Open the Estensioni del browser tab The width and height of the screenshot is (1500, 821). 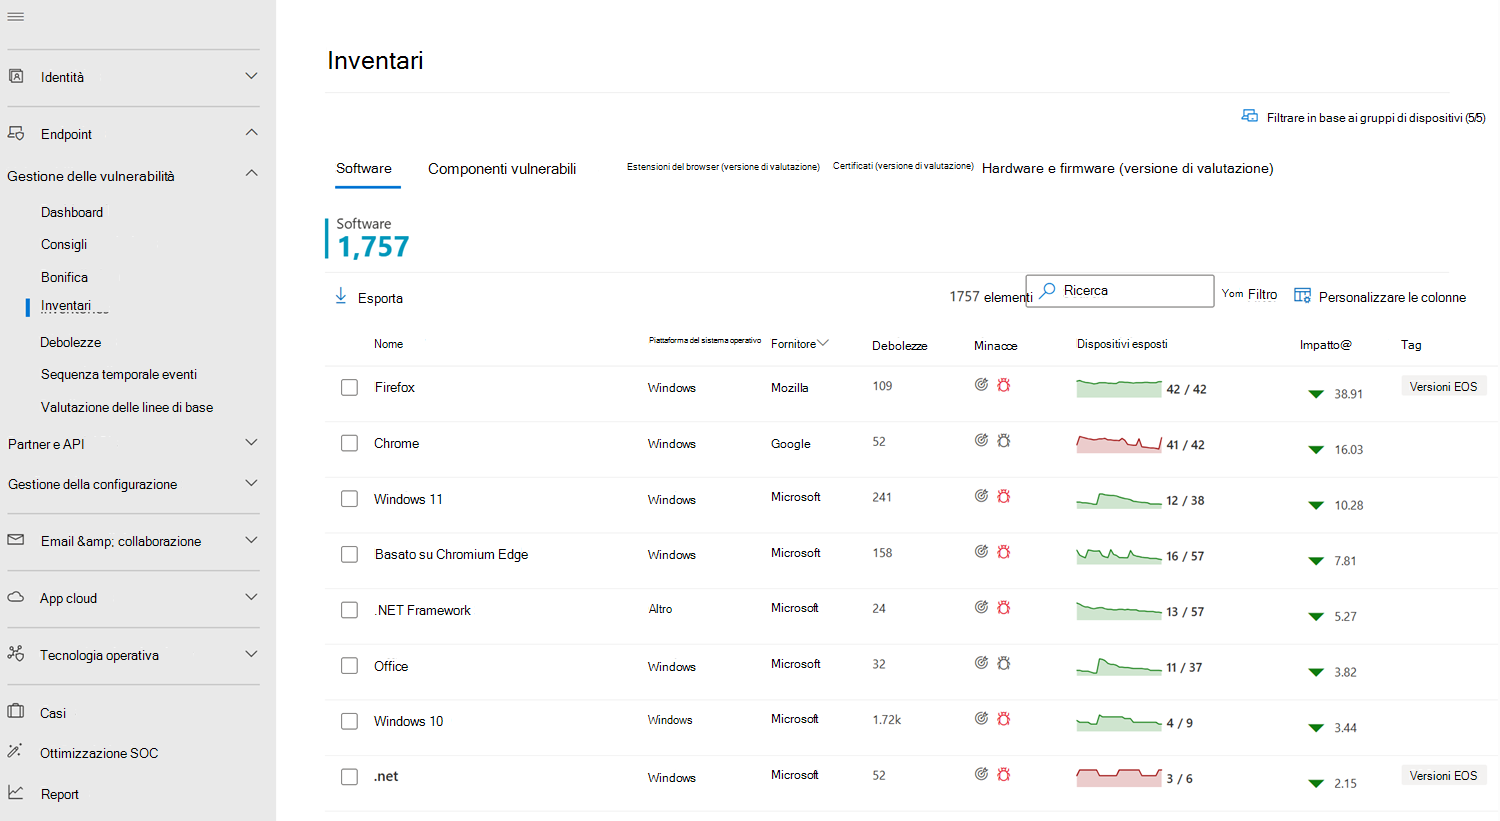(723, 167)
